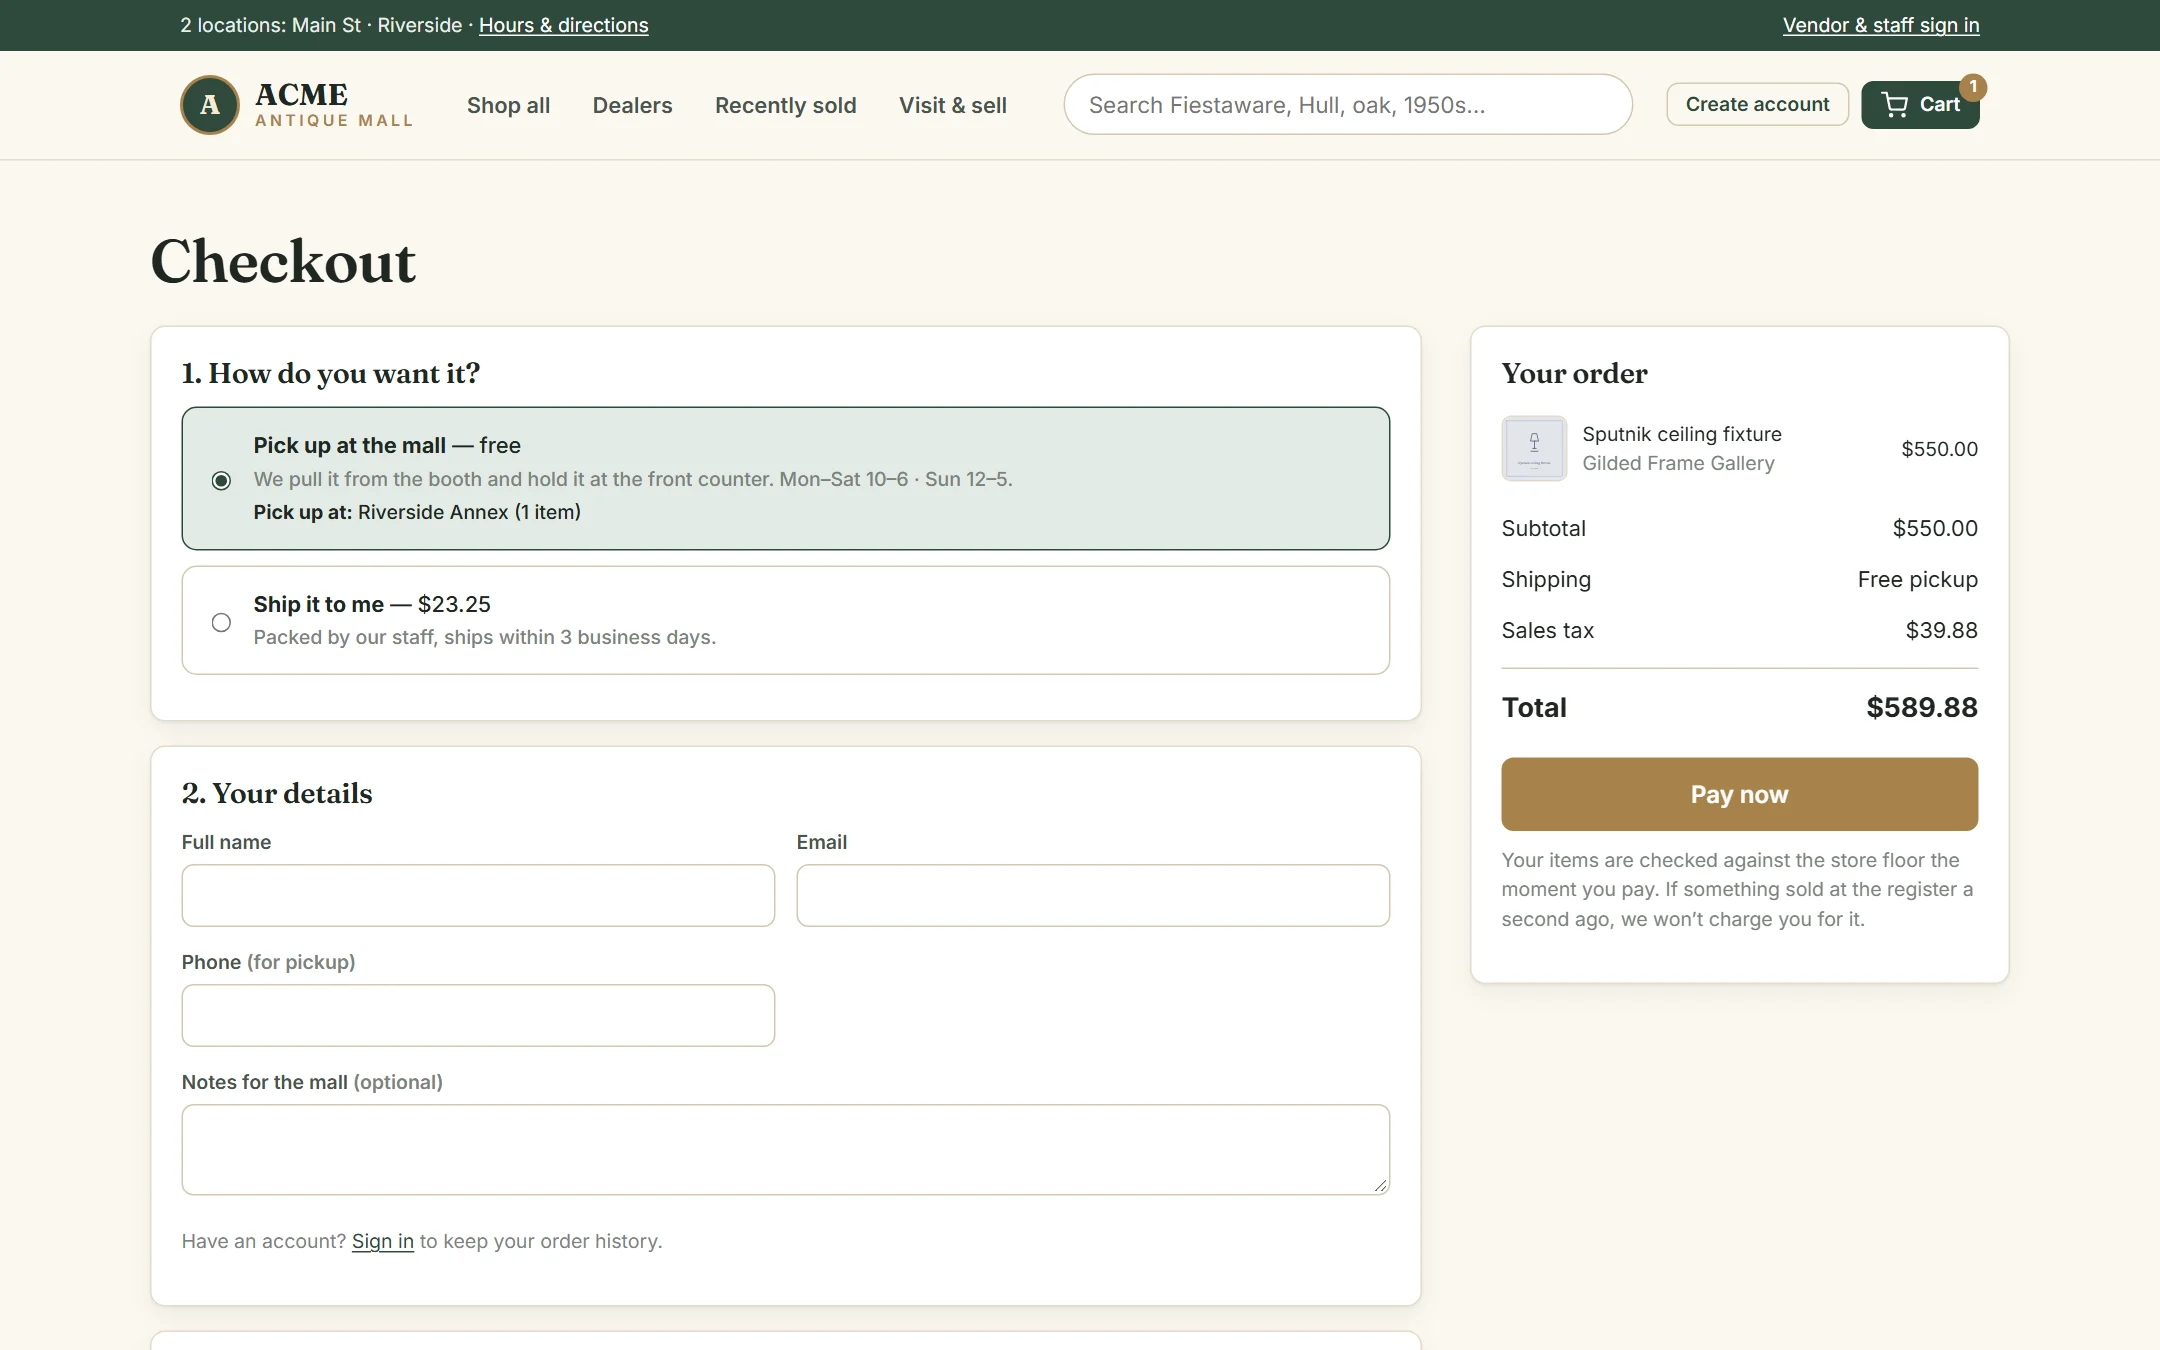Click the Notes textarea resize handle

pos(1379,1184)
